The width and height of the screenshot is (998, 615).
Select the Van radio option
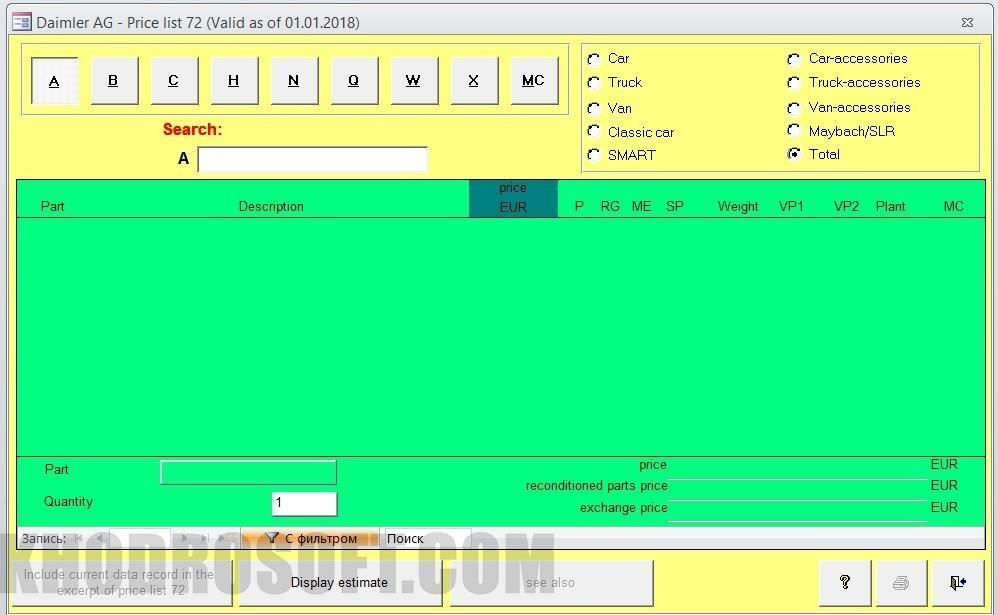click(594, 108)
